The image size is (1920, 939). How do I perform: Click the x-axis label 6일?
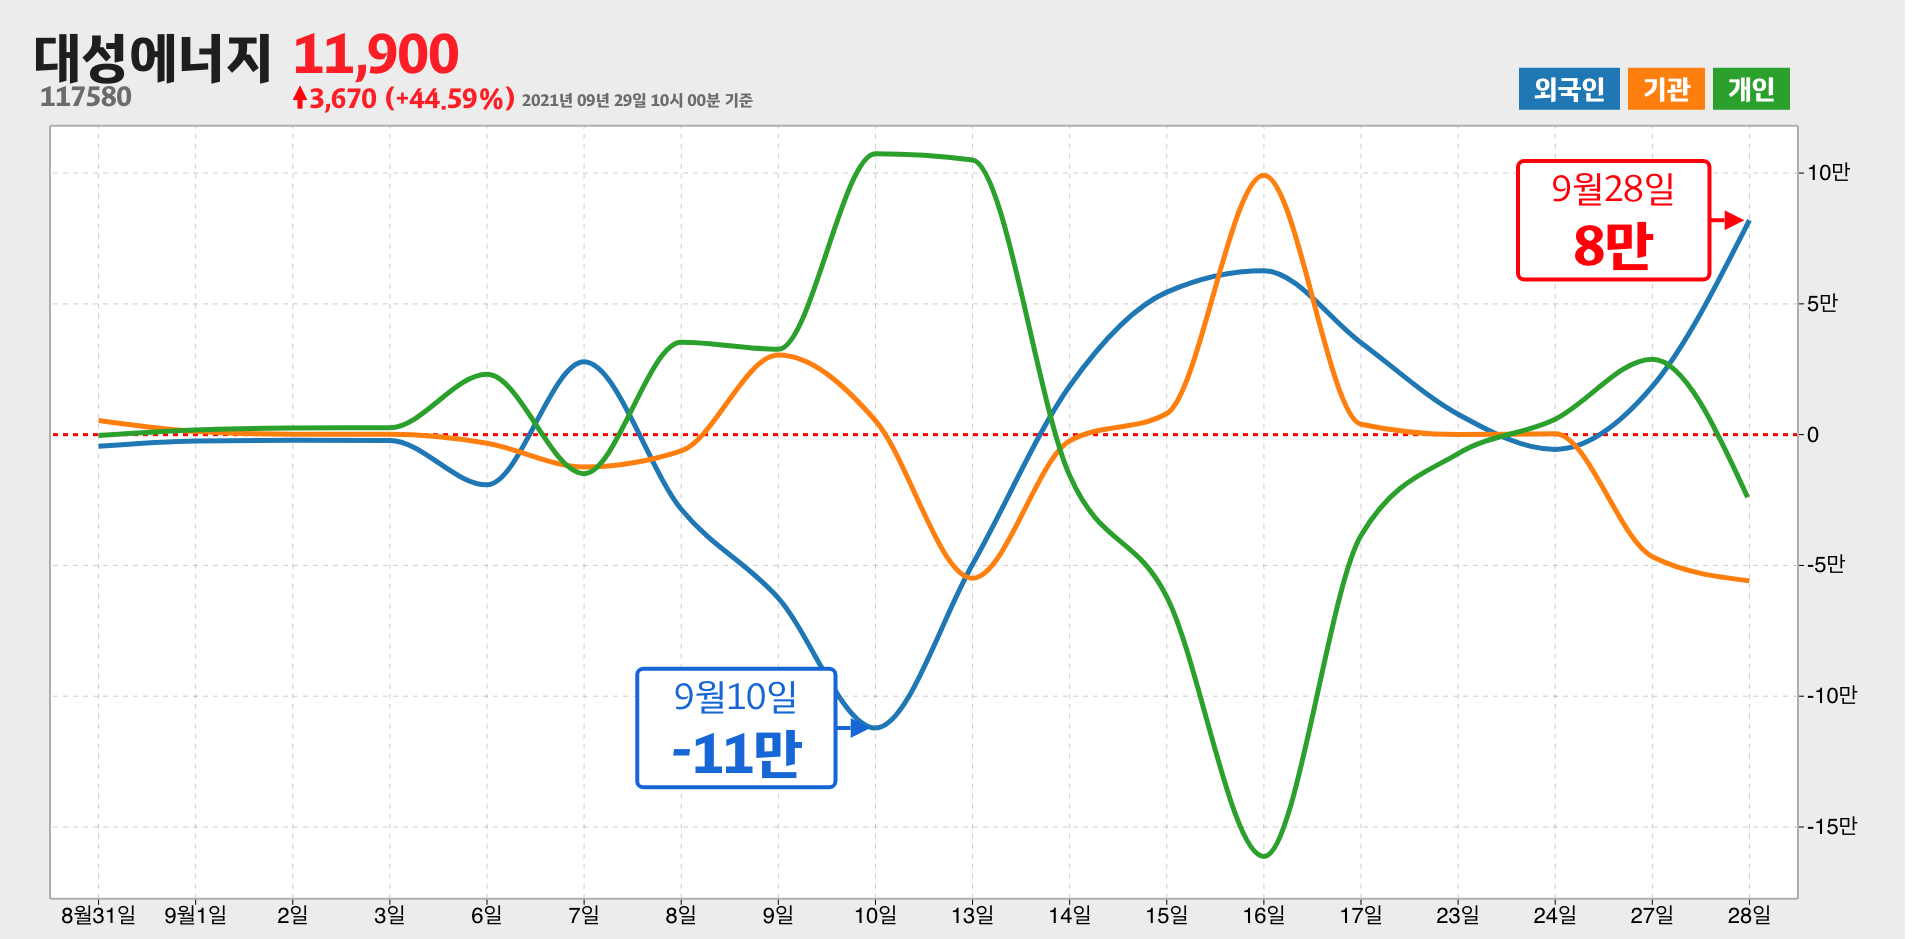(486, 915)
